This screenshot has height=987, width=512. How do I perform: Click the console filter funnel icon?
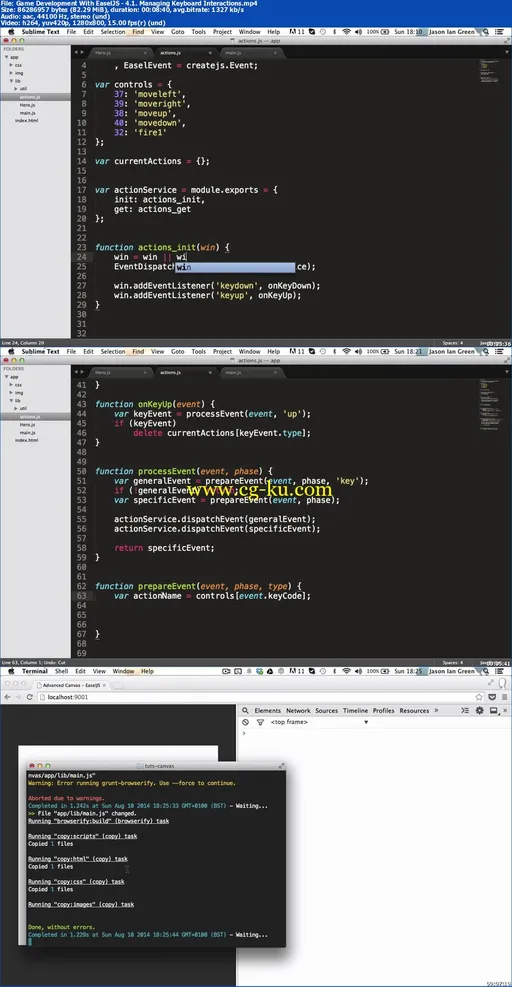(259, 722)
